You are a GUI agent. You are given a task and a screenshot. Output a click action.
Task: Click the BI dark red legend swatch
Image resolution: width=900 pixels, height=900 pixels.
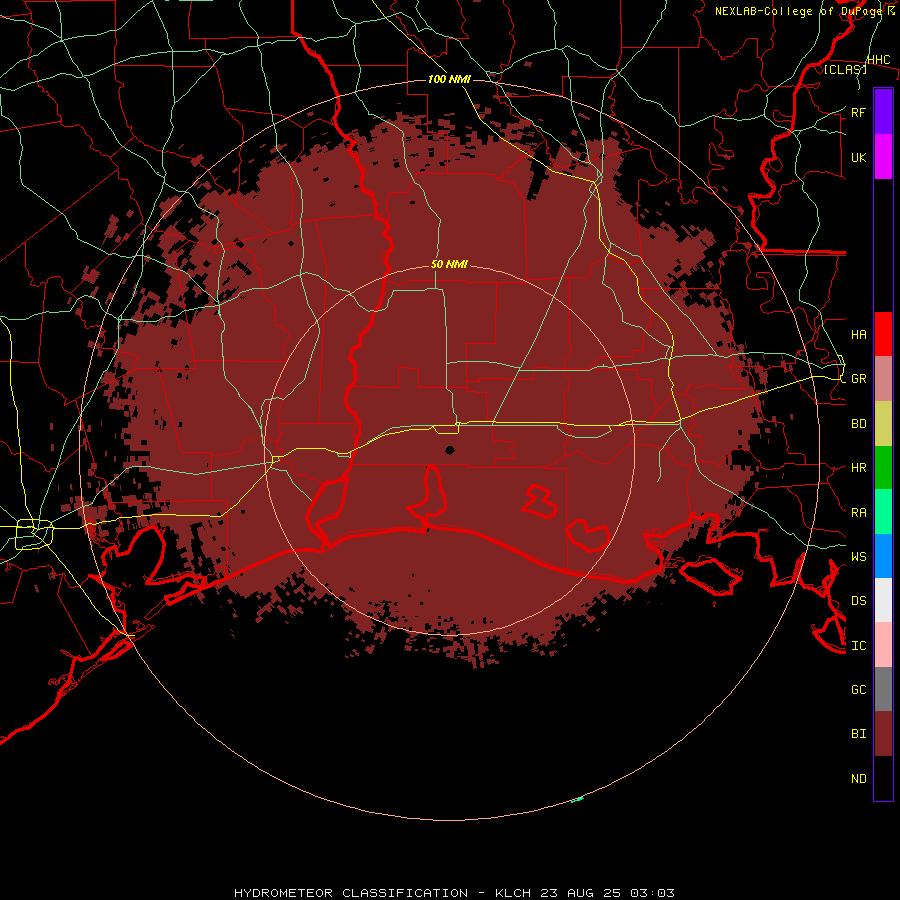[x=883, y=734]
